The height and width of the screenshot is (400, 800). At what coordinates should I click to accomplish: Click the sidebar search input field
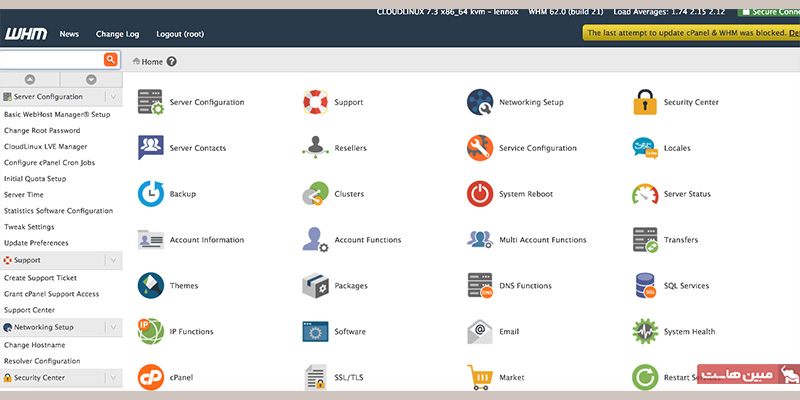pyautogui.click(x=50, y=60)
